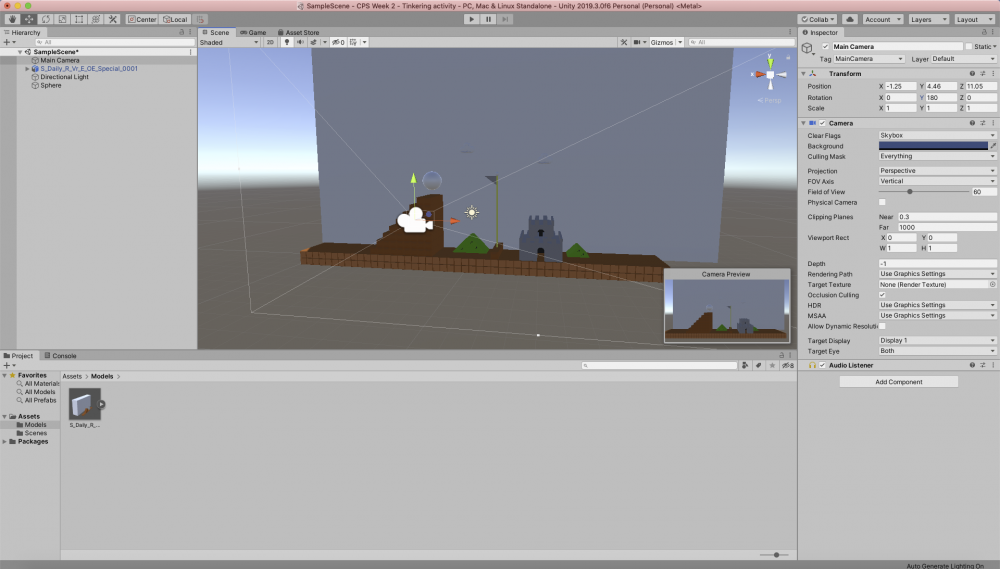Open Hierarchy create plus menu

[x=9, y=42]
